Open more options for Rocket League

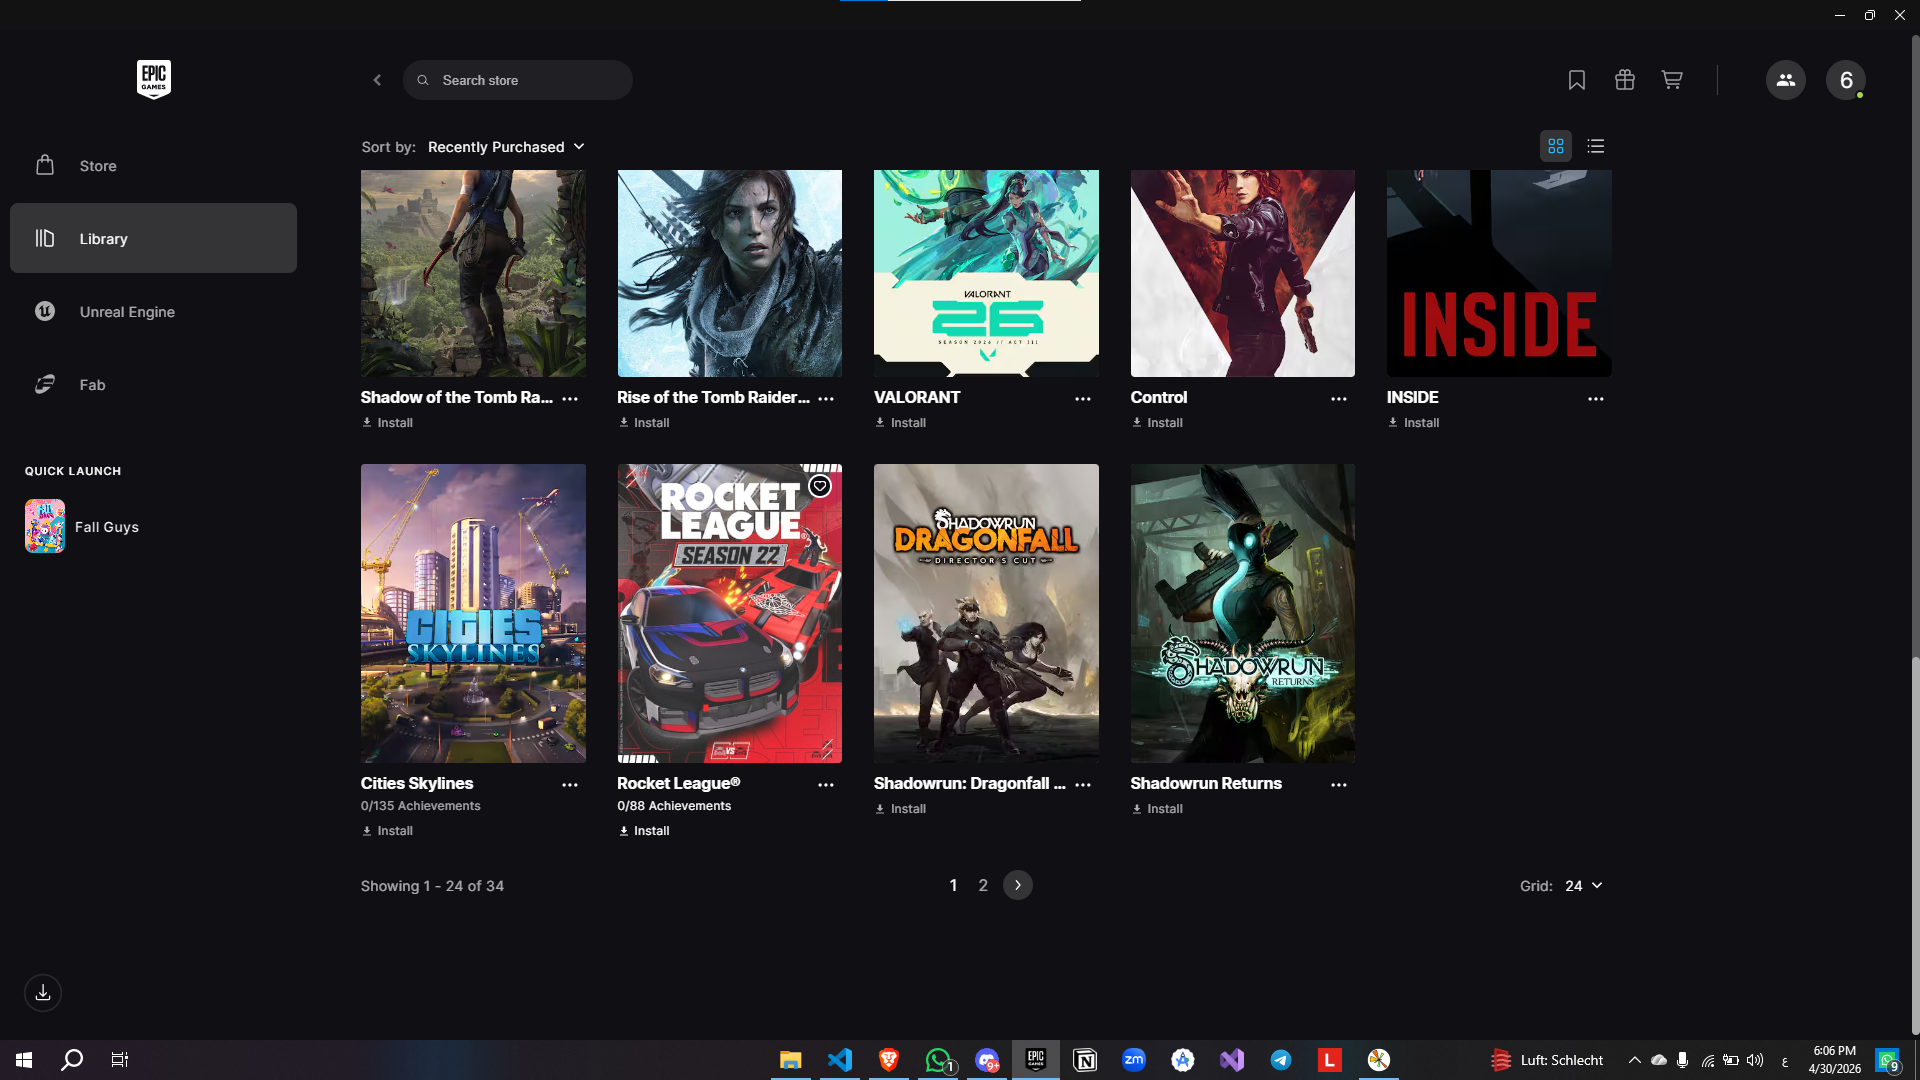pos(826,785)
